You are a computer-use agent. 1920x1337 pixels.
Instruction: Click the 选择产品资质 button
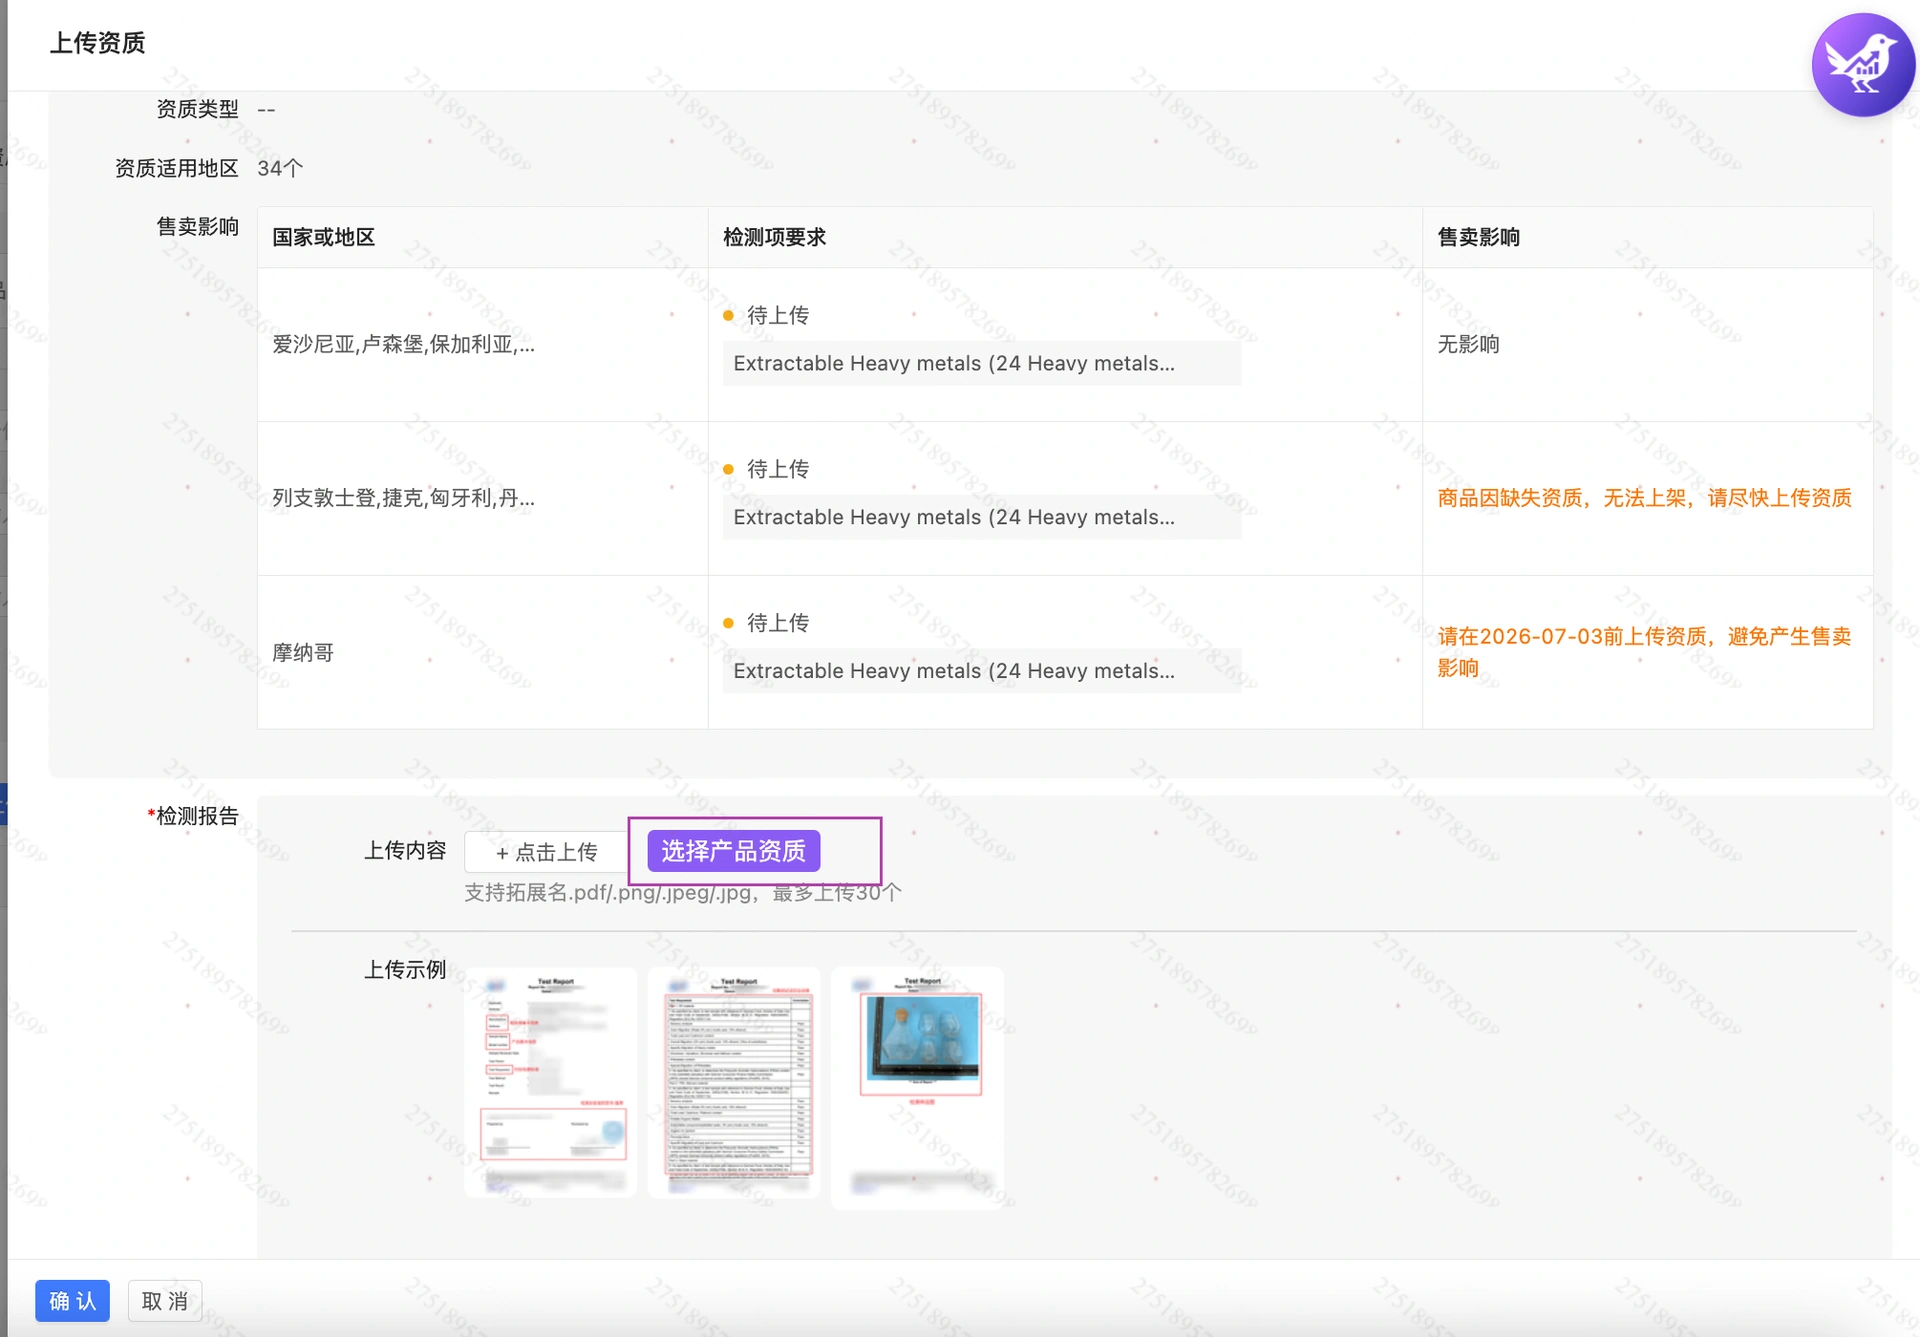coord(734,851)
